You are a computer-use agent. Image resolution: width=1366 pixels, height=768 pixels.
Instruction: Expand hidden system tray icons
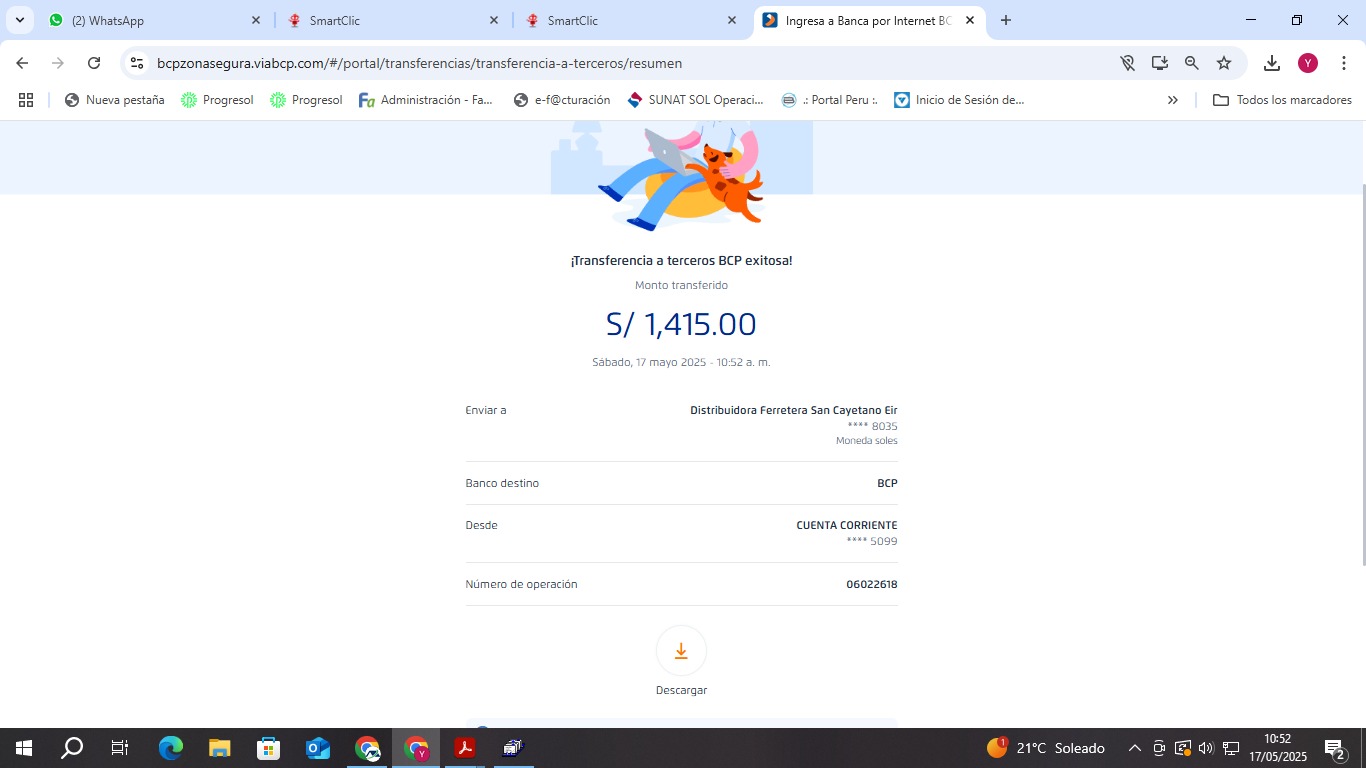click(1134, 748)
